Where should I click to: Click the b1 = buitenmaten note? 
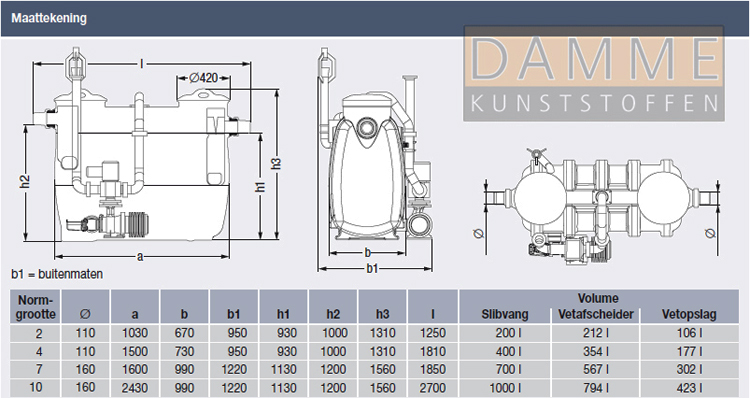[x=57, y=274]
